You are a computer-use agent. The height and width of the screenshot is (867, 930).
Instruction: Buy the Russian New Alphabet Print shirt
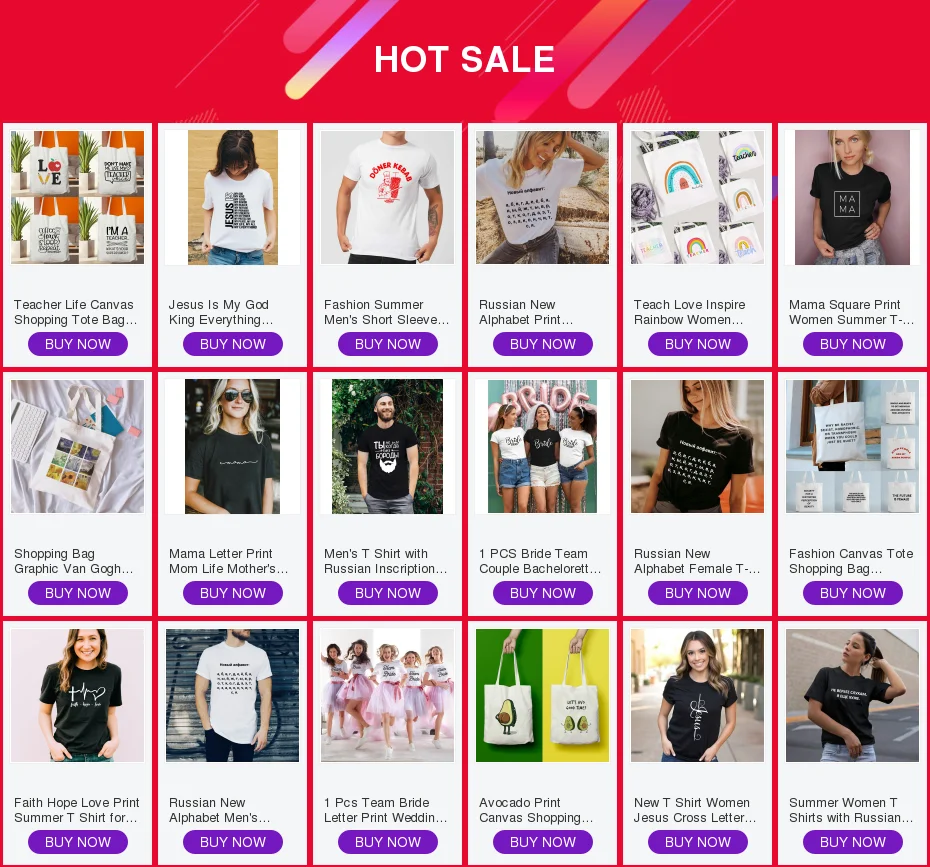543,344
